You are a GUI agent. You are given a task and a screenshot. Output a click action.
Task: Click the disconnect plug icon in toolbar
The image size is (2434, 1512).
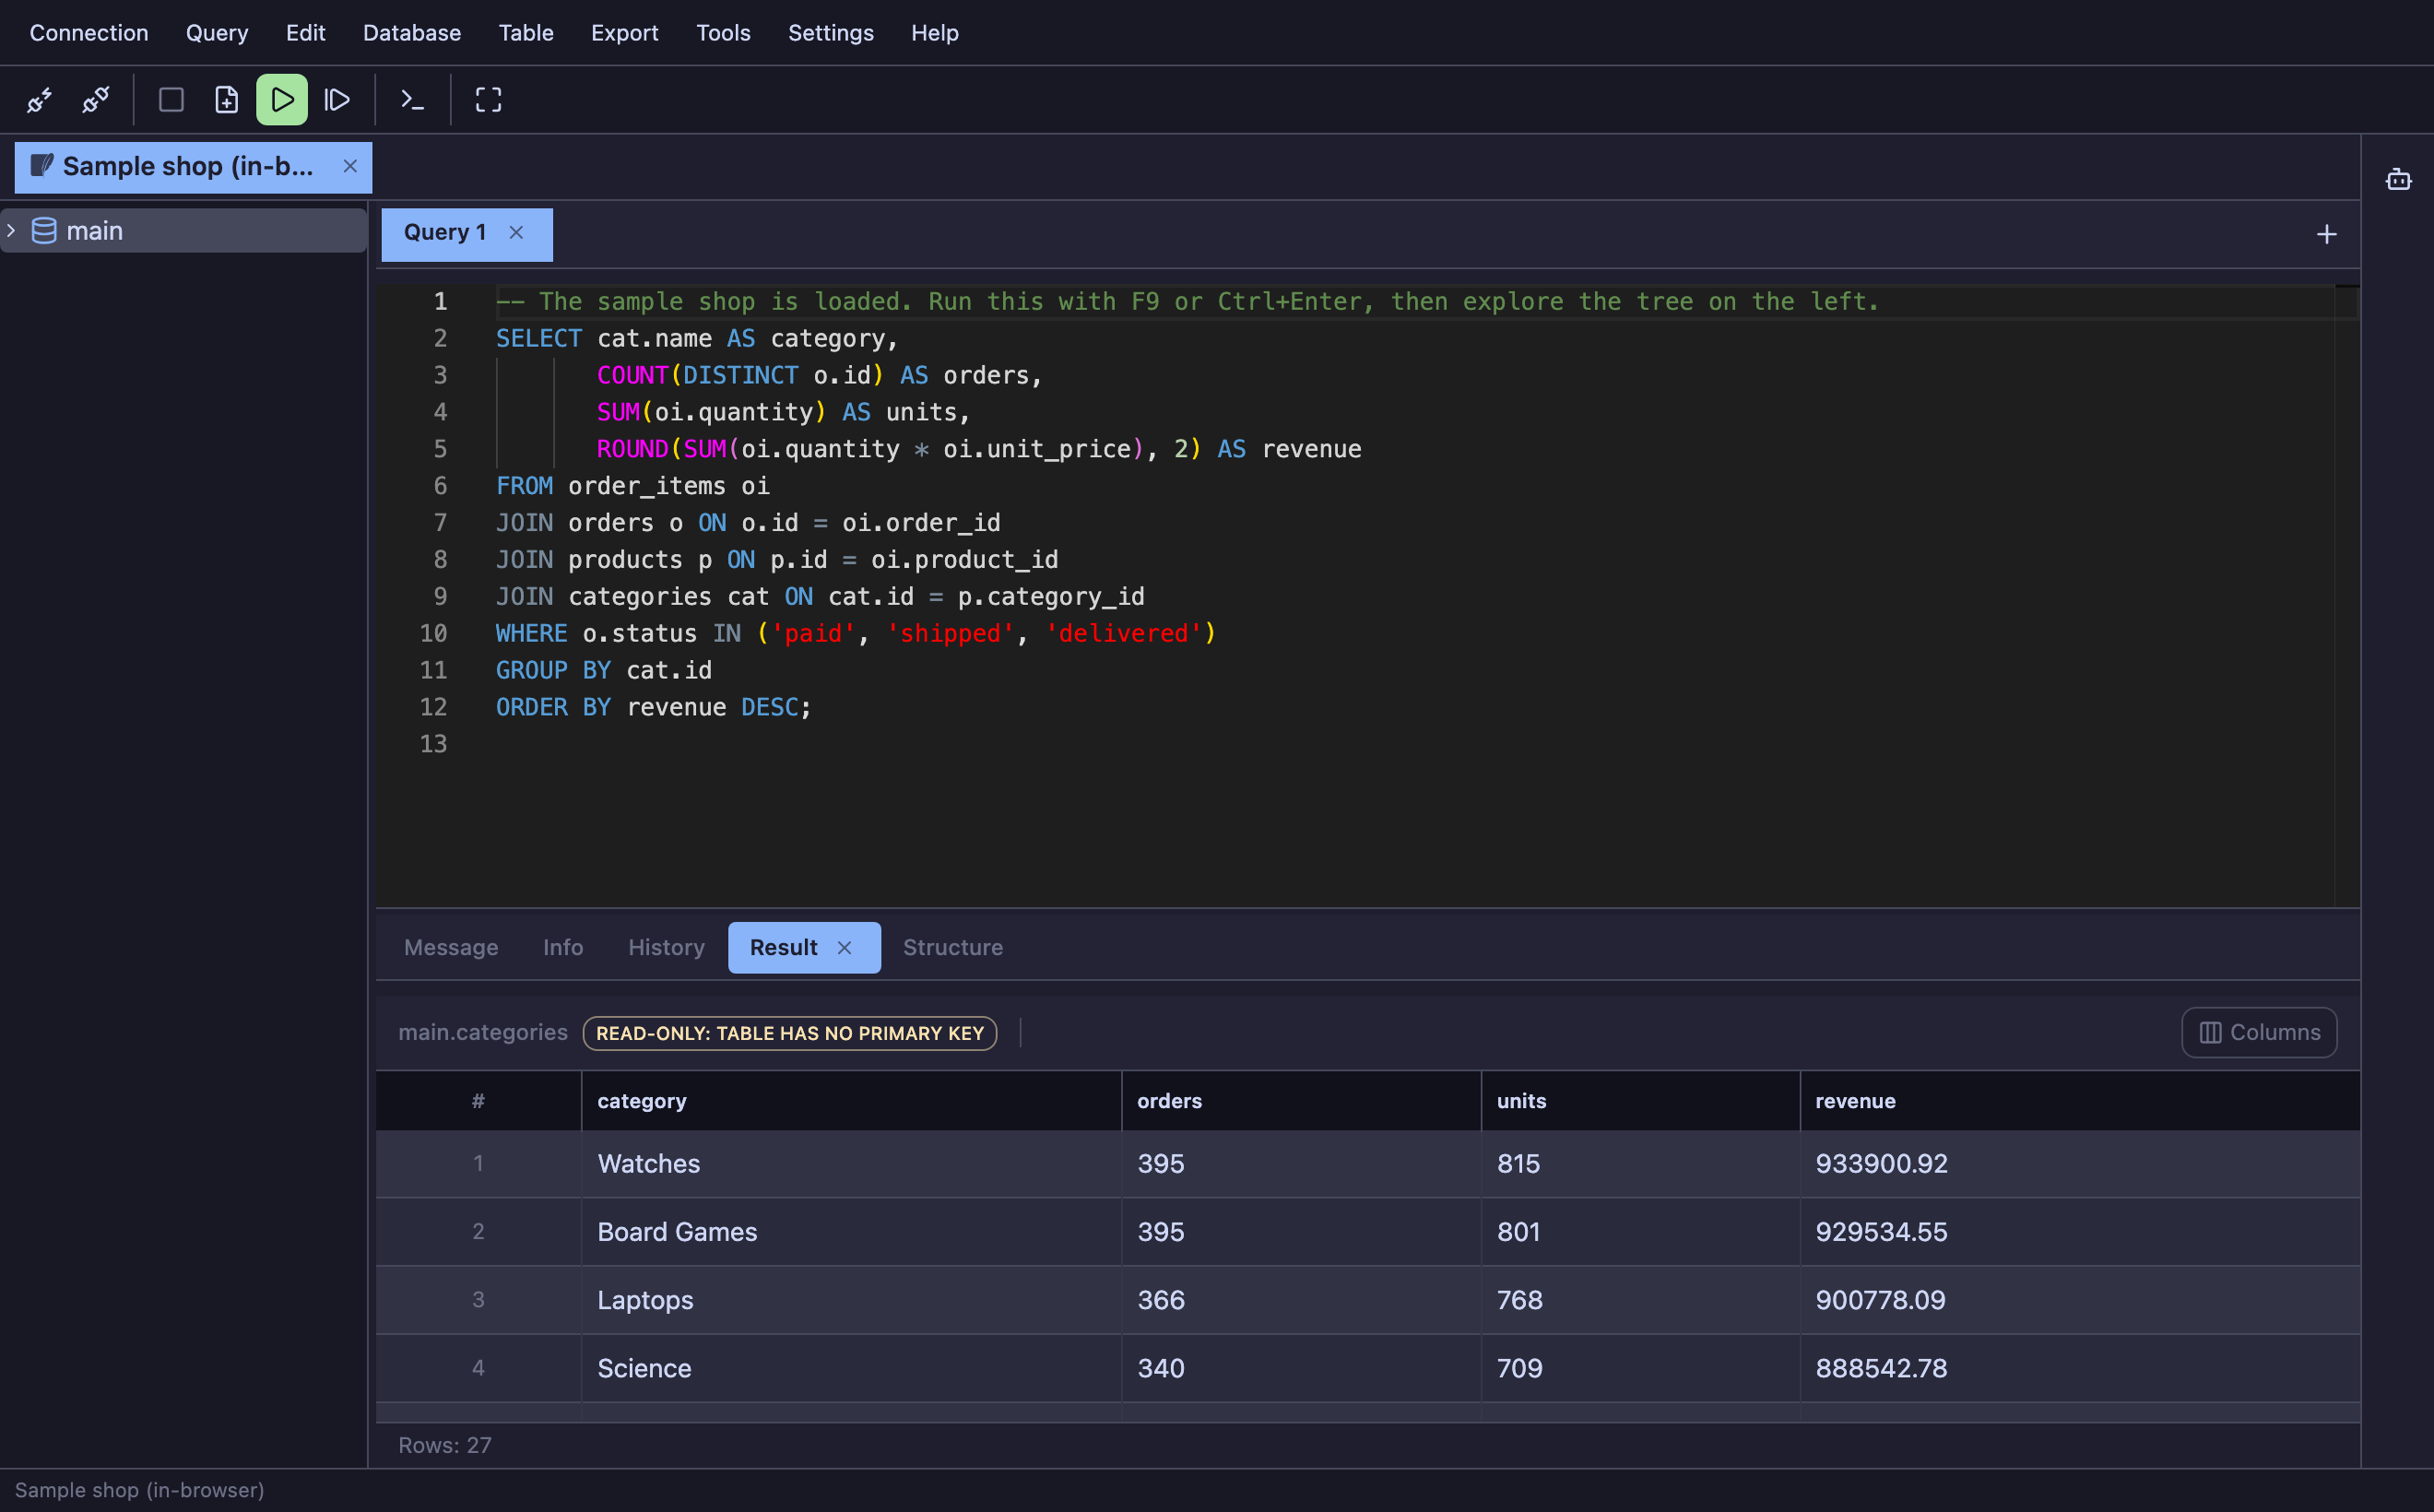[x=95, y=100]
